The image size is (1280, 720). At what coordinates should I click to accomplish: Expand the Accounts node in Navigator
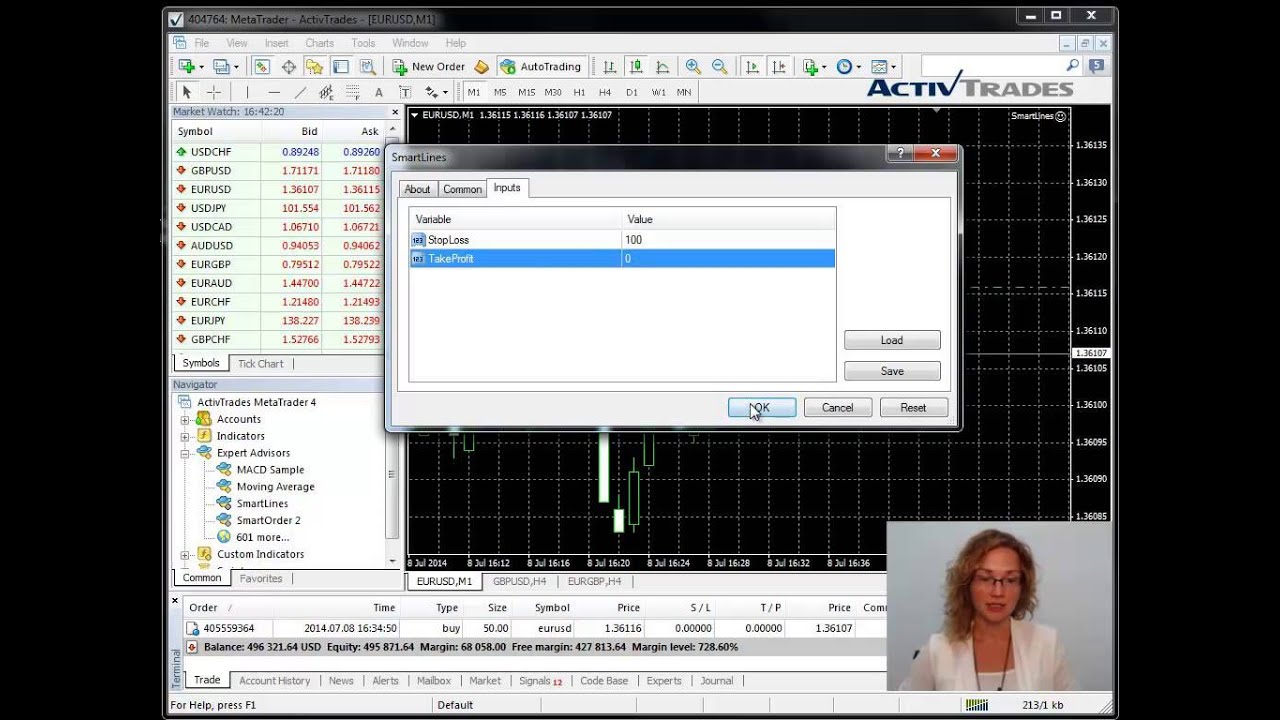pyautogui.click(x=185, y=420)
